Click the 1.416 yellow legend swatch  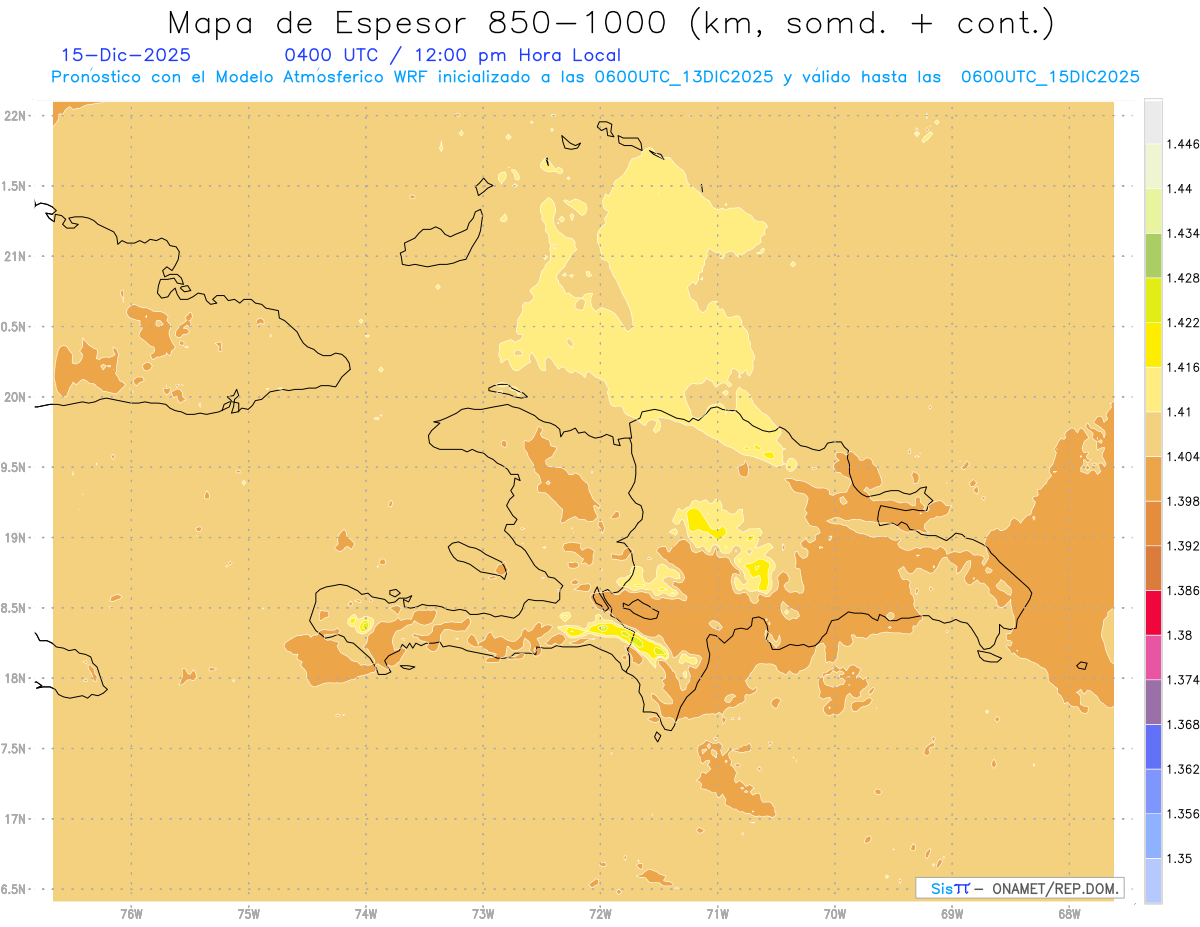pyautogui.click(x=1153, y=345)
